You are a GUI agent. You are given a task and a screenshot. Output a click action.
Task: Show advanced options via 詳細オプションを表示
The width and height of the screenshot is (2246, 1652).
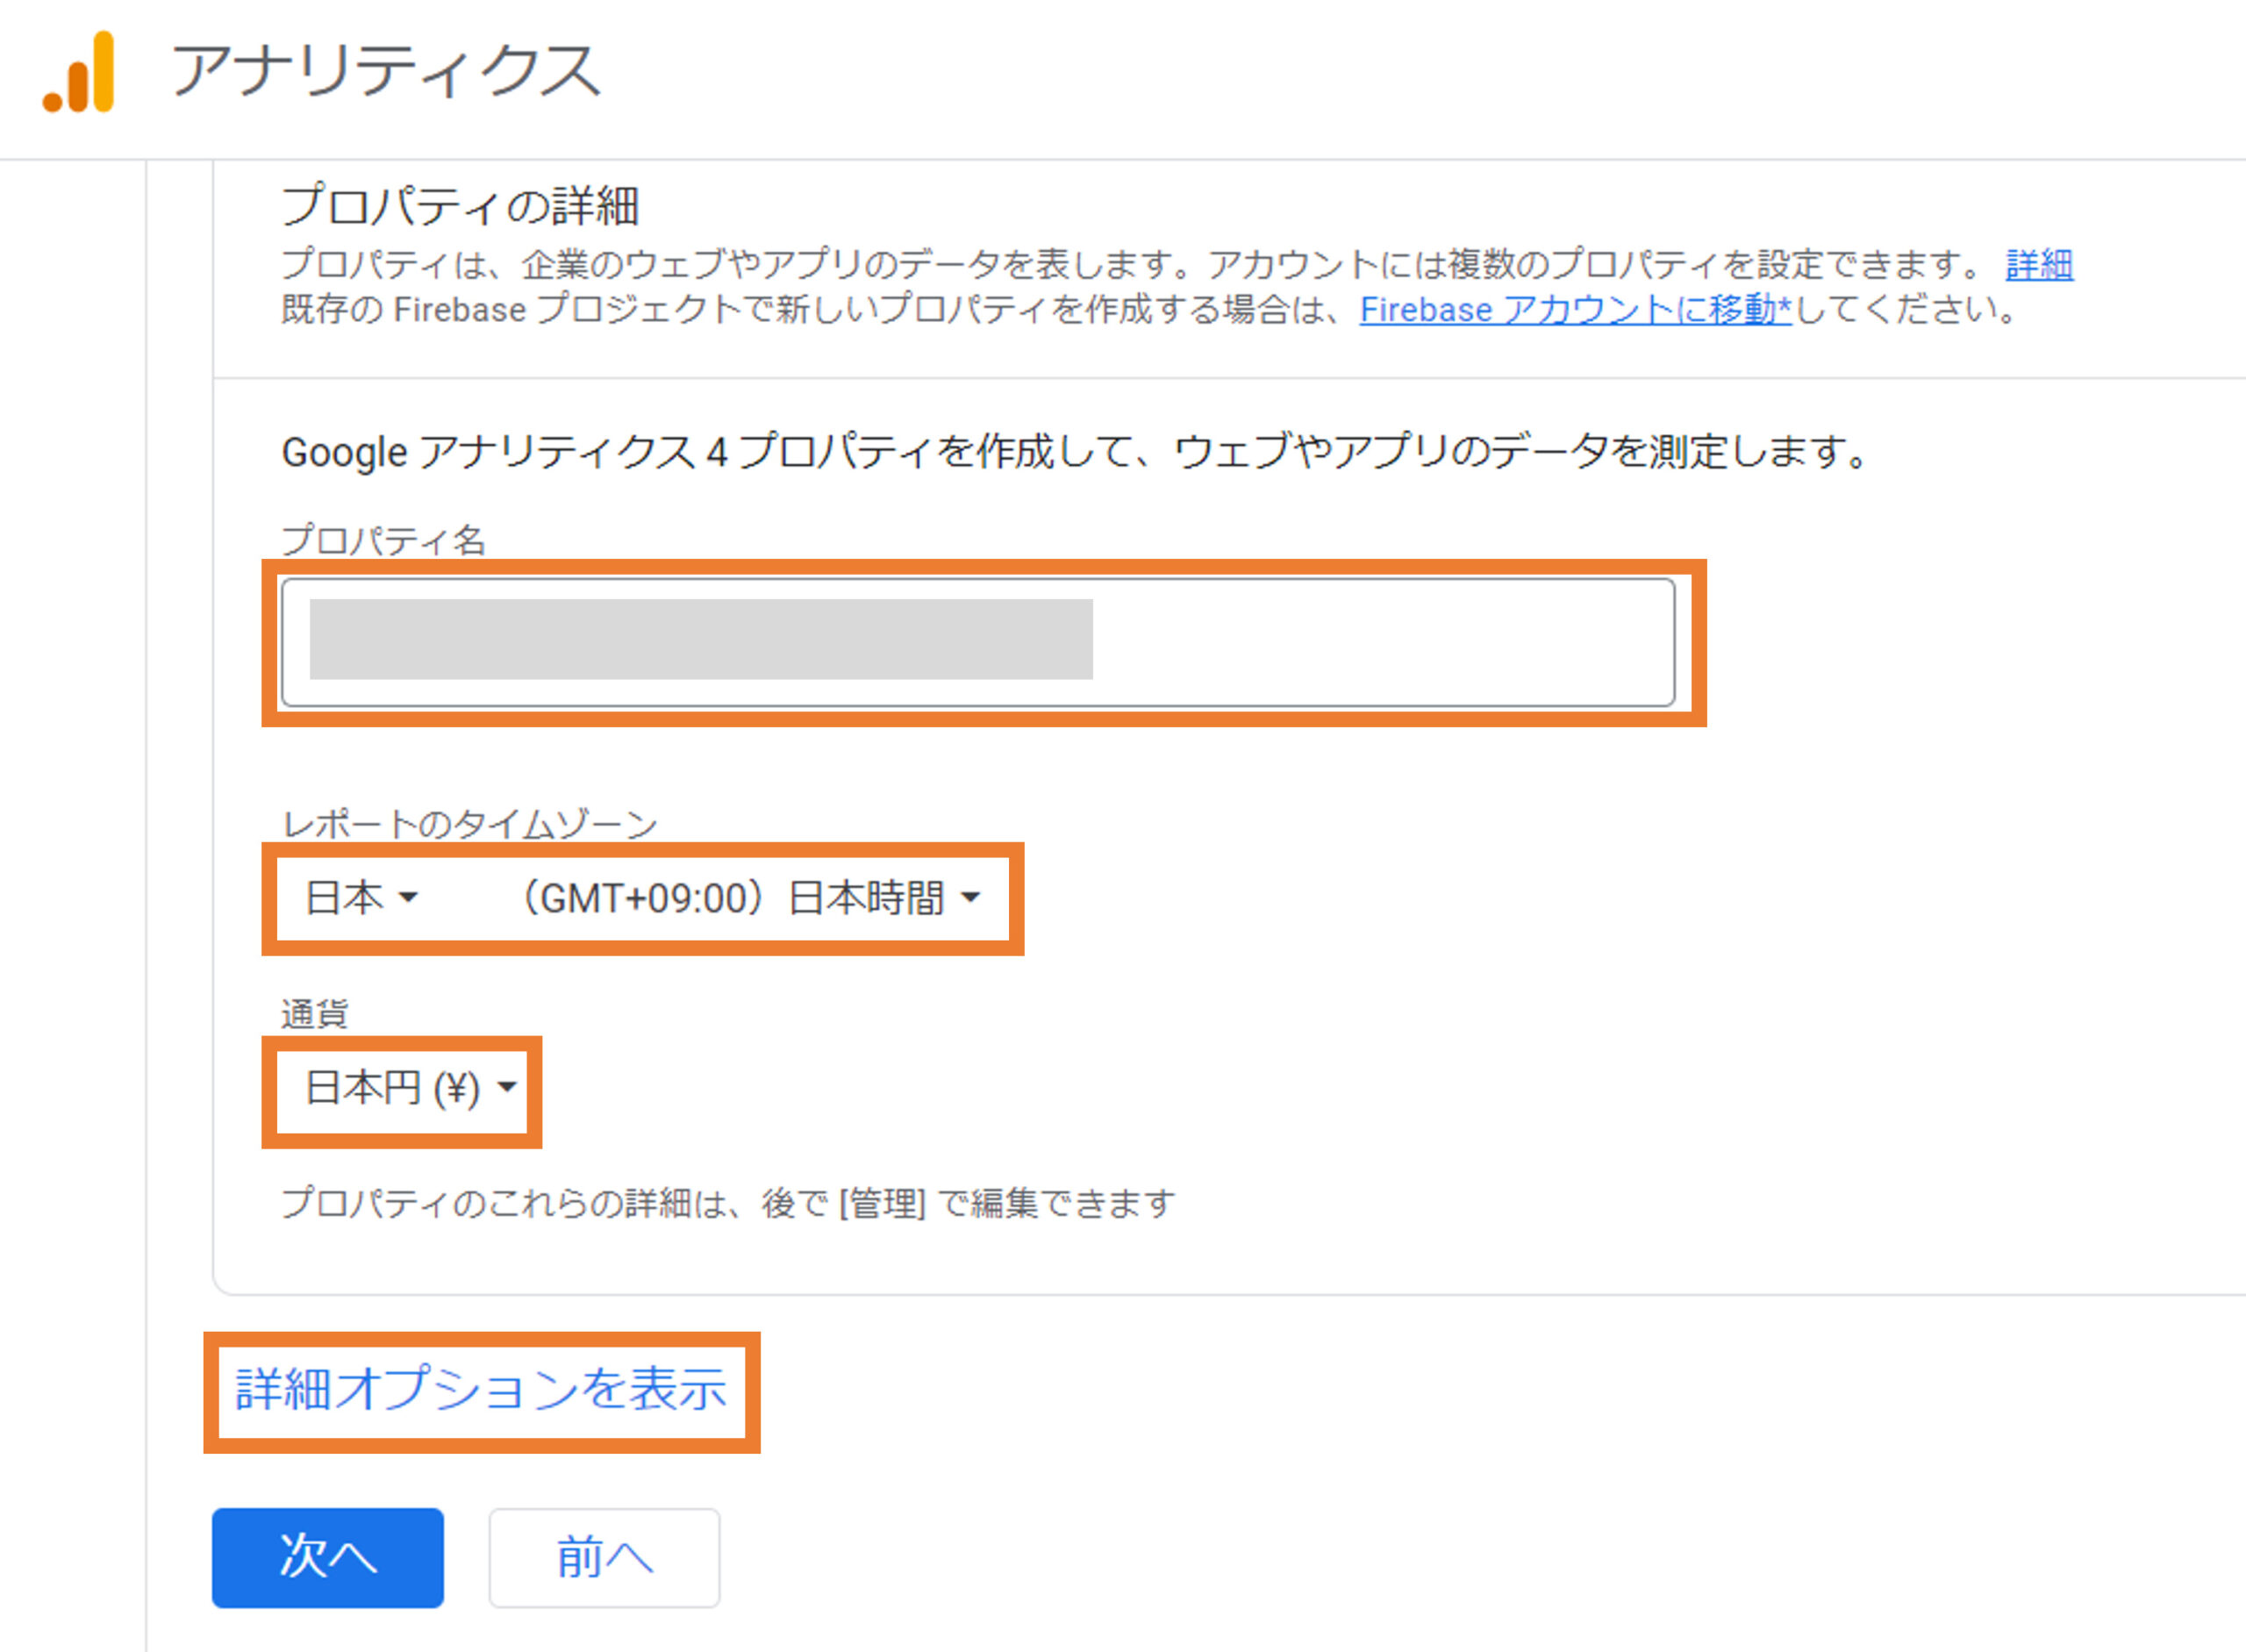481,1390
